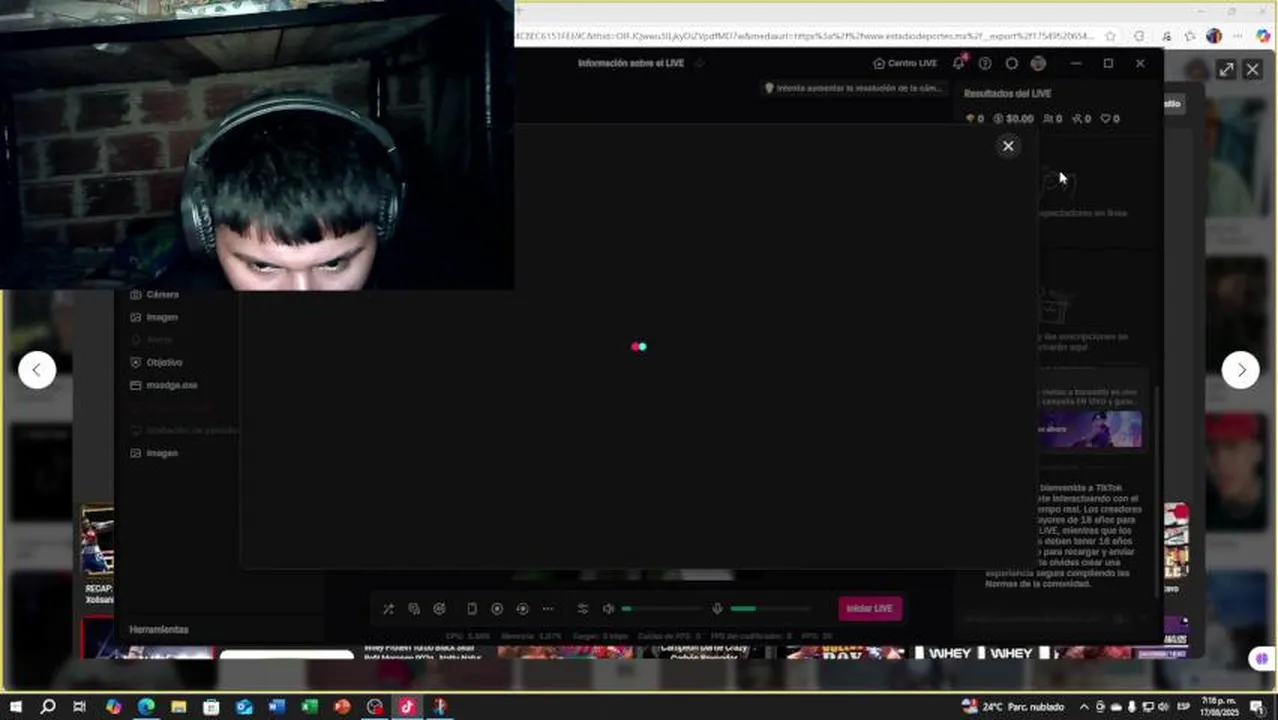Click the camera resolution tip banner

pyautogui.click(x=854, y=88)
